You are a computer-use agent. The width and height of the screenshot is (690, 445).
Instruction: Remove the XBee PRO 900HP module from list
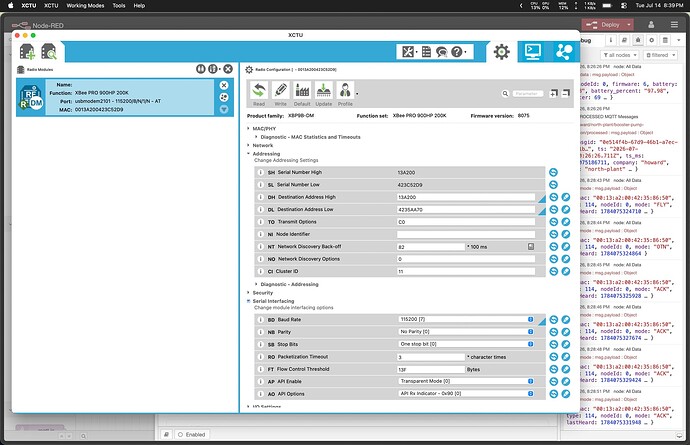(x=224, y=85)
